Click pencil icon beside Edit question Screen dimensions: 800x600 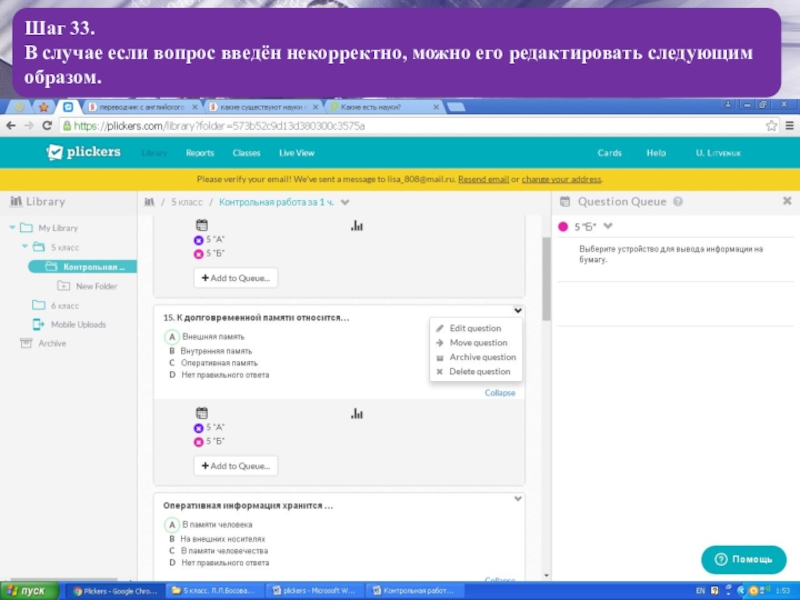[440, 328]
